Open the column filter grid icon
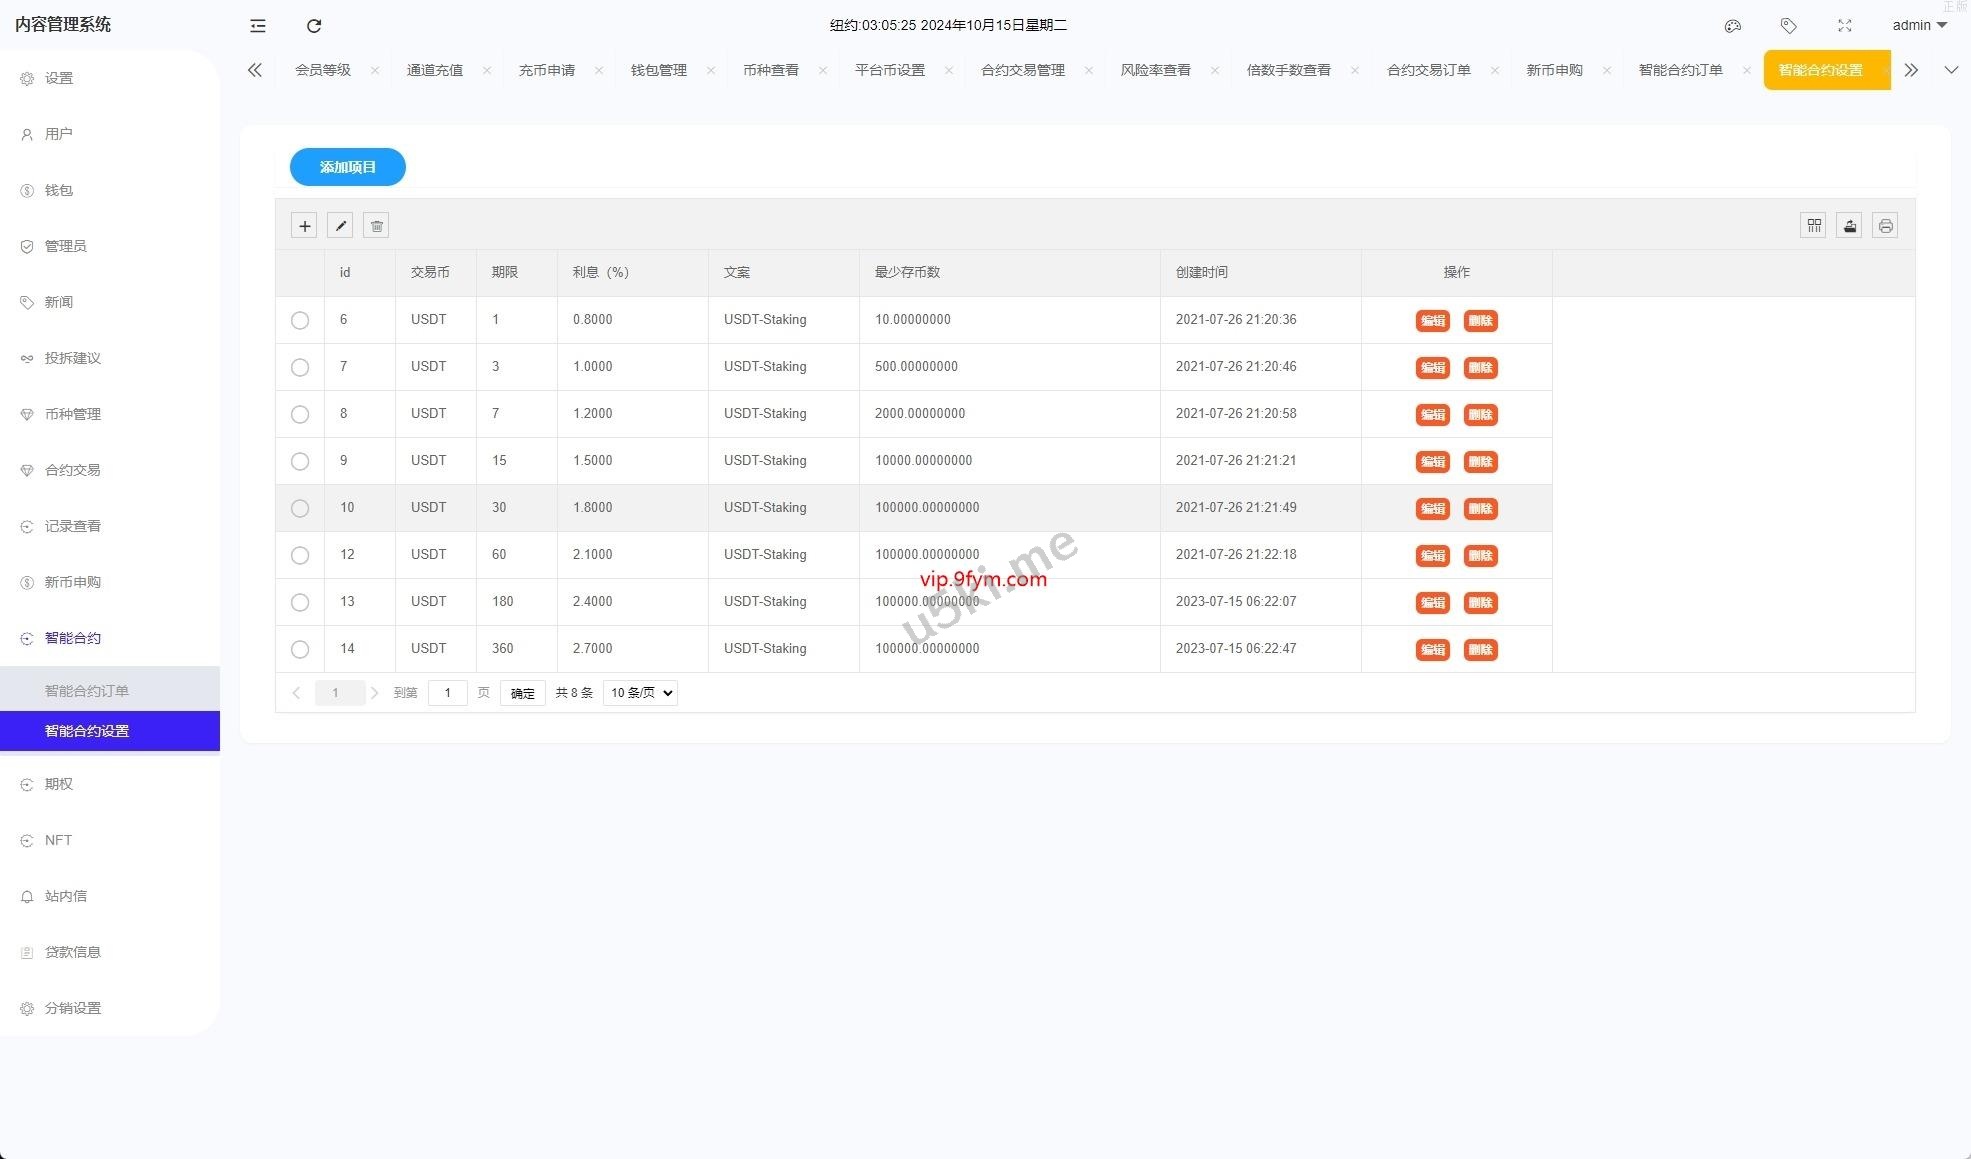The width and height of the screenshot is (1971, 1159). click(1813, 226)
